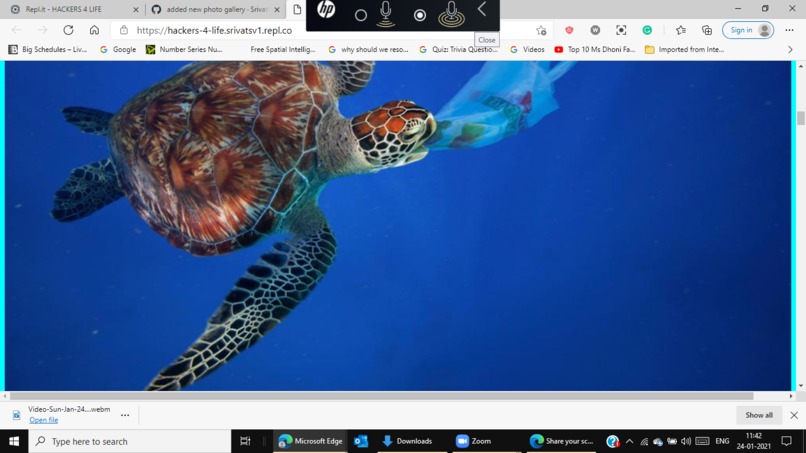Open the Videos bookmark
Screen dimensions: 806x453
point(527,49)
